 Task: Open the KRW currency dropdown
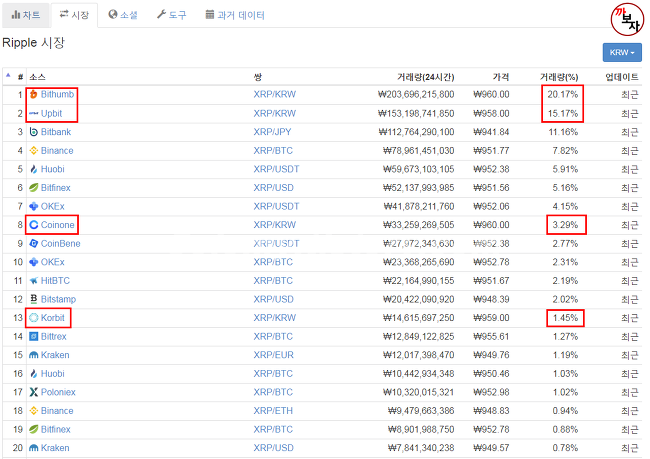coord(622,53)
